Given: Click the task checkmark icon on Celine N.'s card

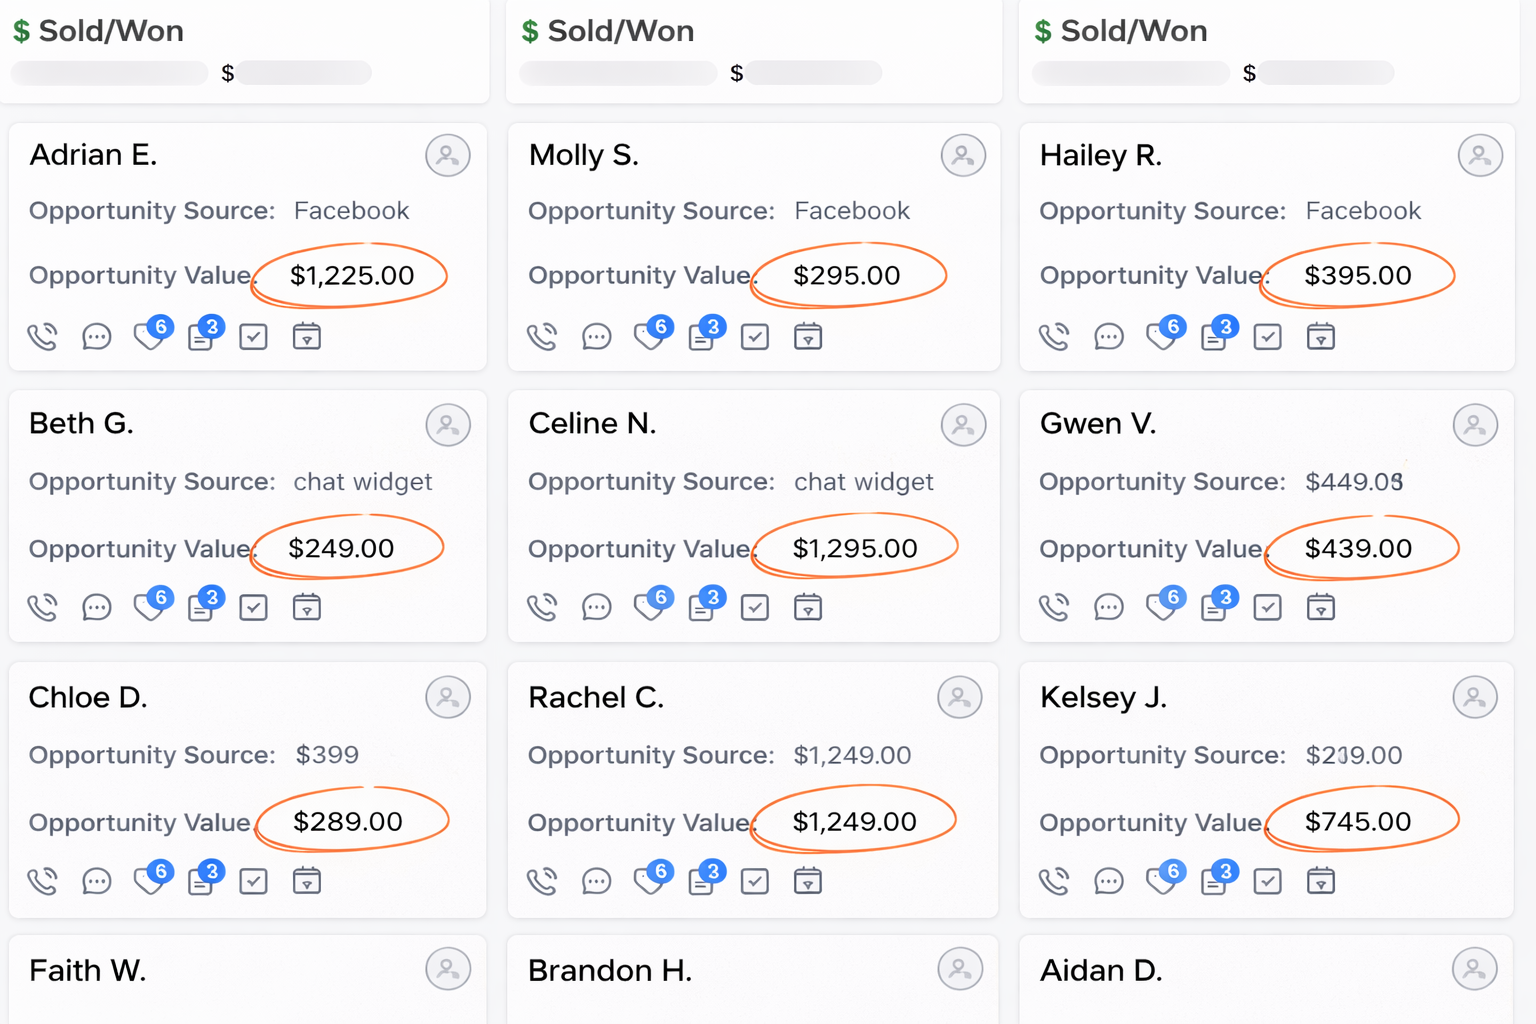Looking at the screenshot, I should click(755, 607).
